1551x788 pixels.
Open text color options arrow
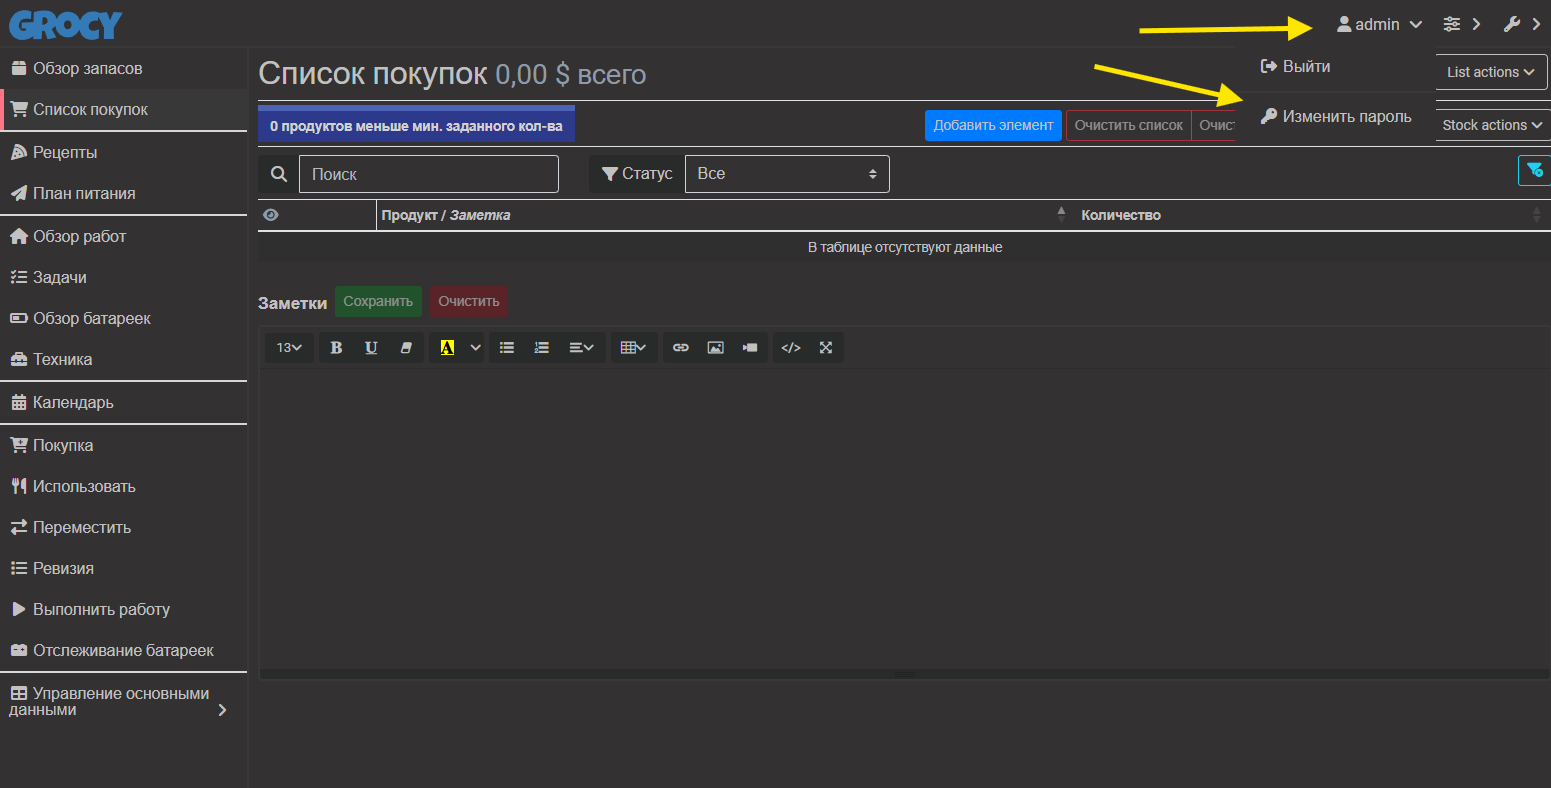[x=476, y=347]
